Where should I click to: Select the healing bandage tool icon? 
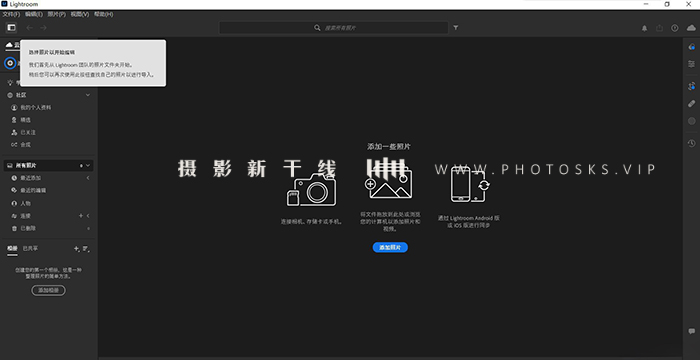pos(692,104)
